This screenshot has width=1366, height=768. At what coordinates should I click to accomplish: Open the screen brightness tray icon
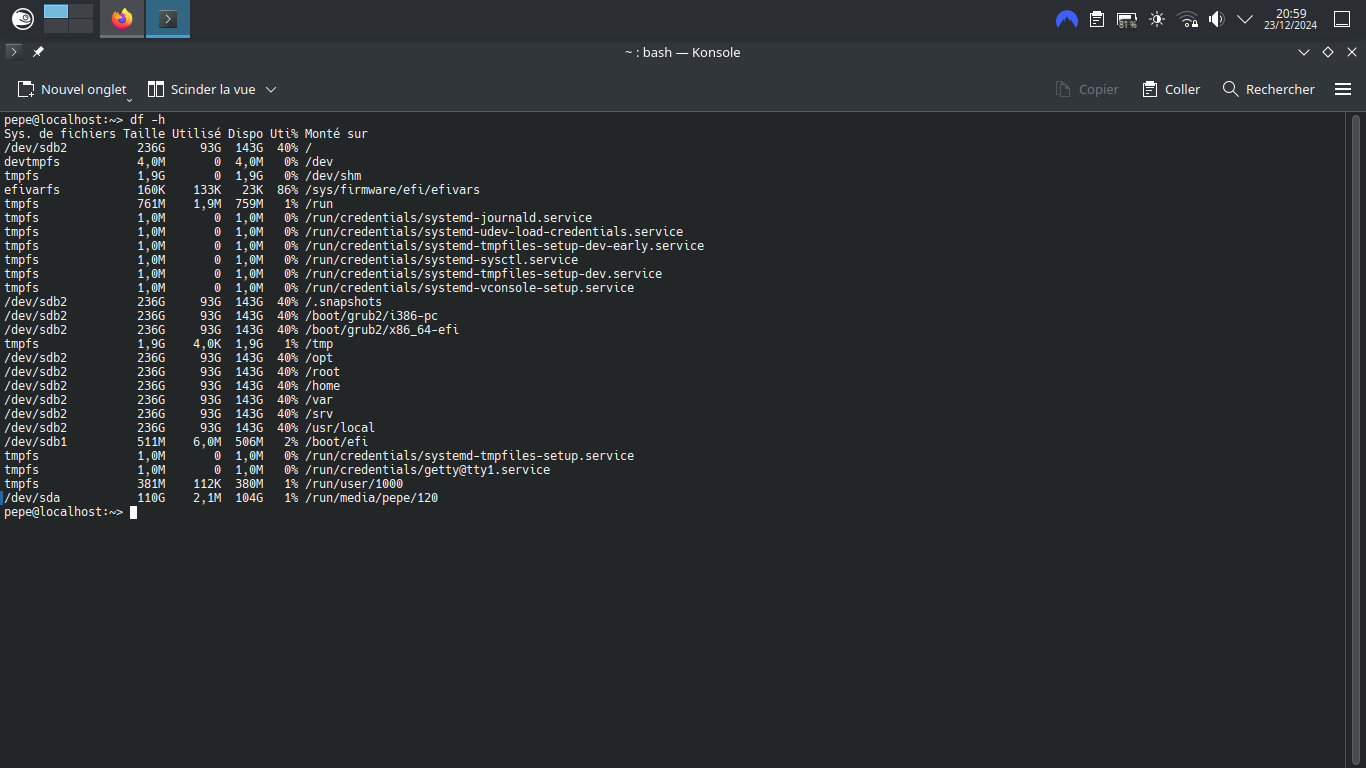pyautogui.click(x=1157, y=19)
